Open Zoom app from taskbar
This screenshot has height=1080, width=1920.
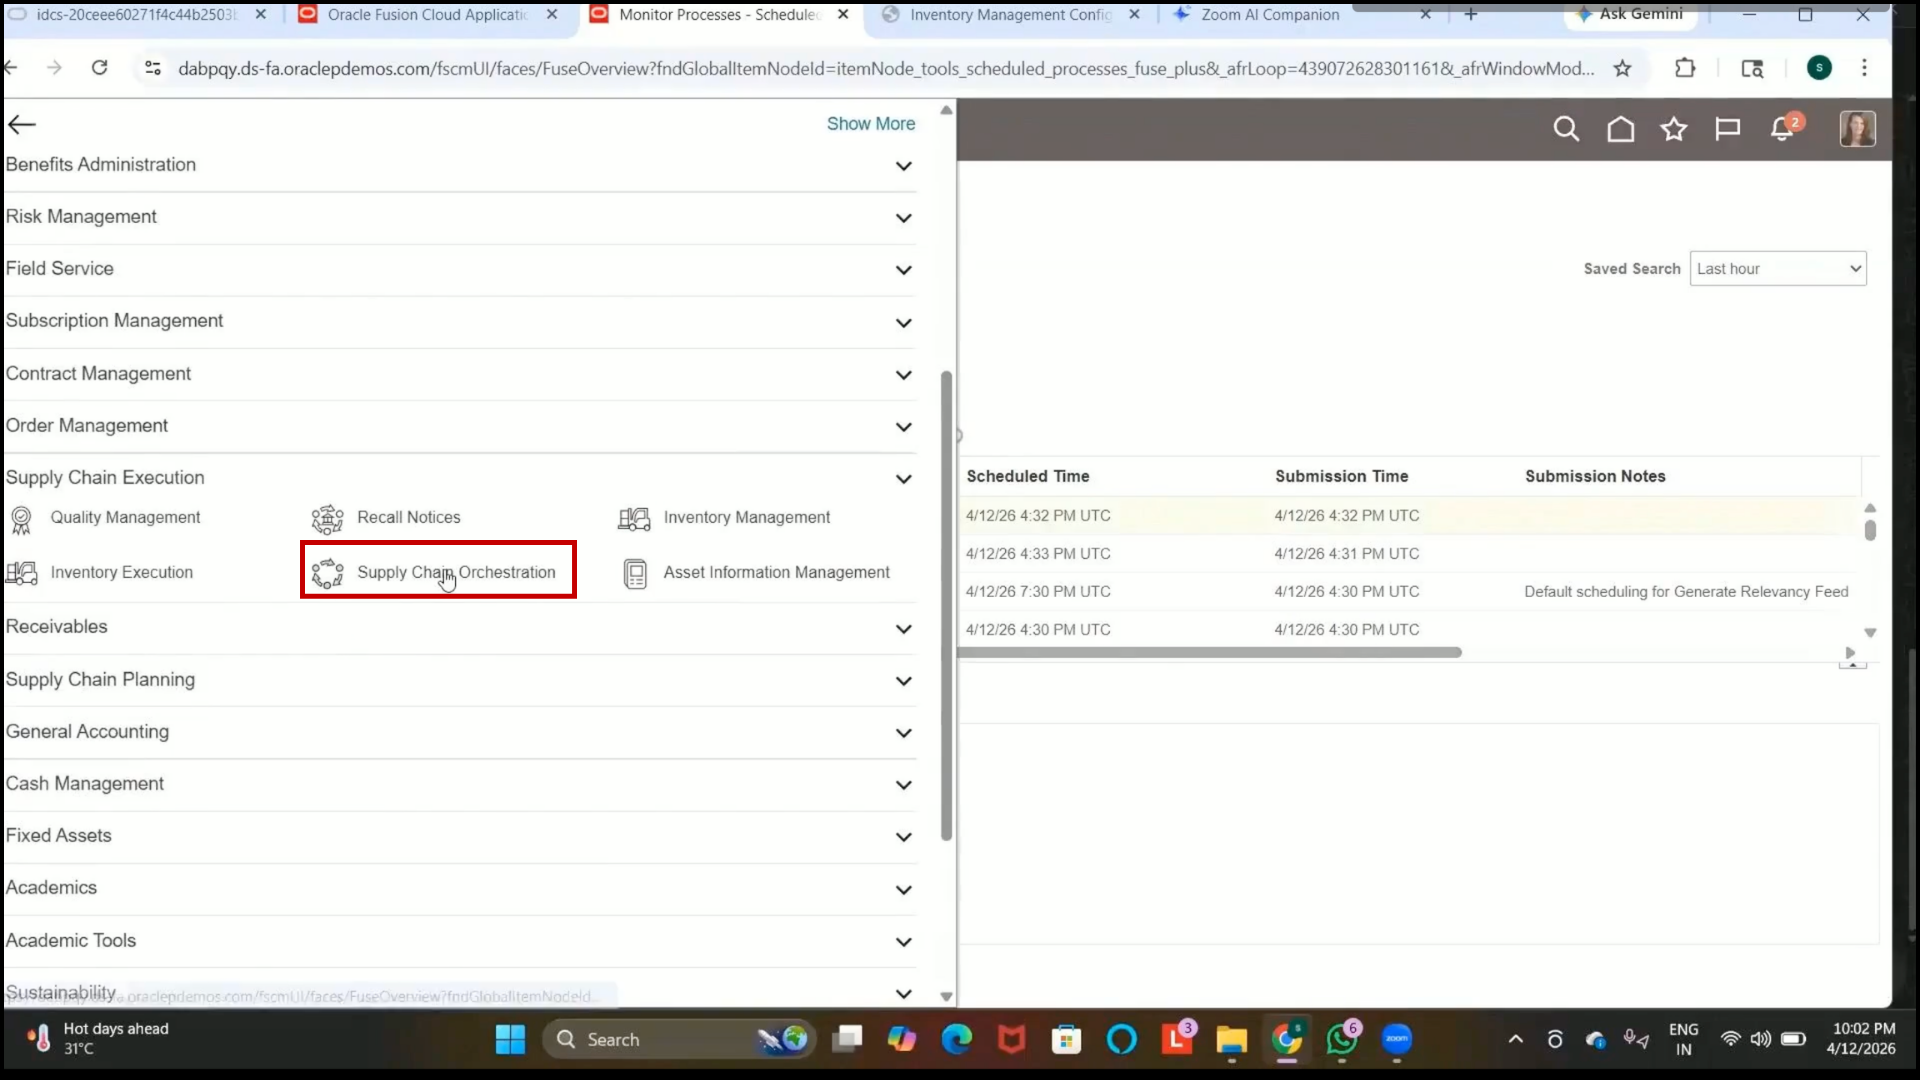(1397, 1039)
